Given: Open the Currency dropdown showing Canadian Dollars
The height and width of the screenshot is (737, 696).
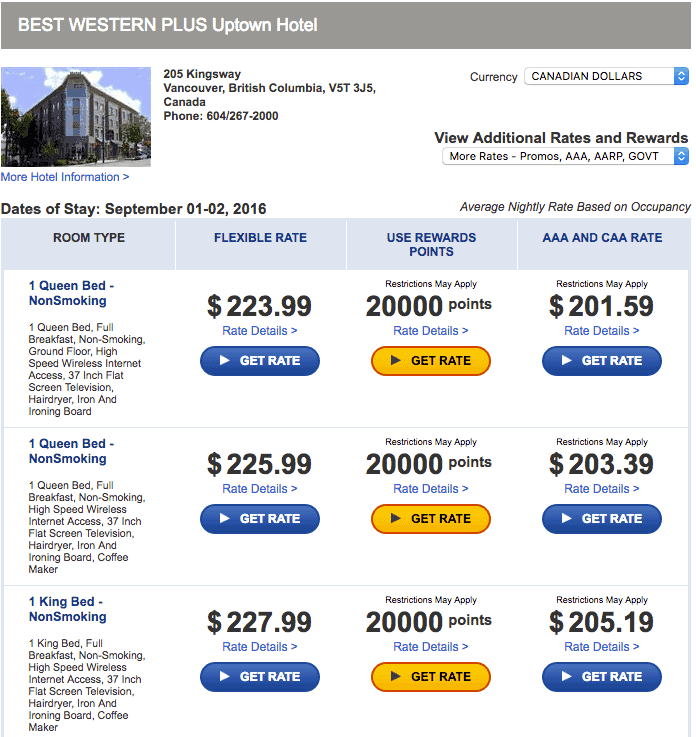Looking at the screenshot, I should 606,76.
